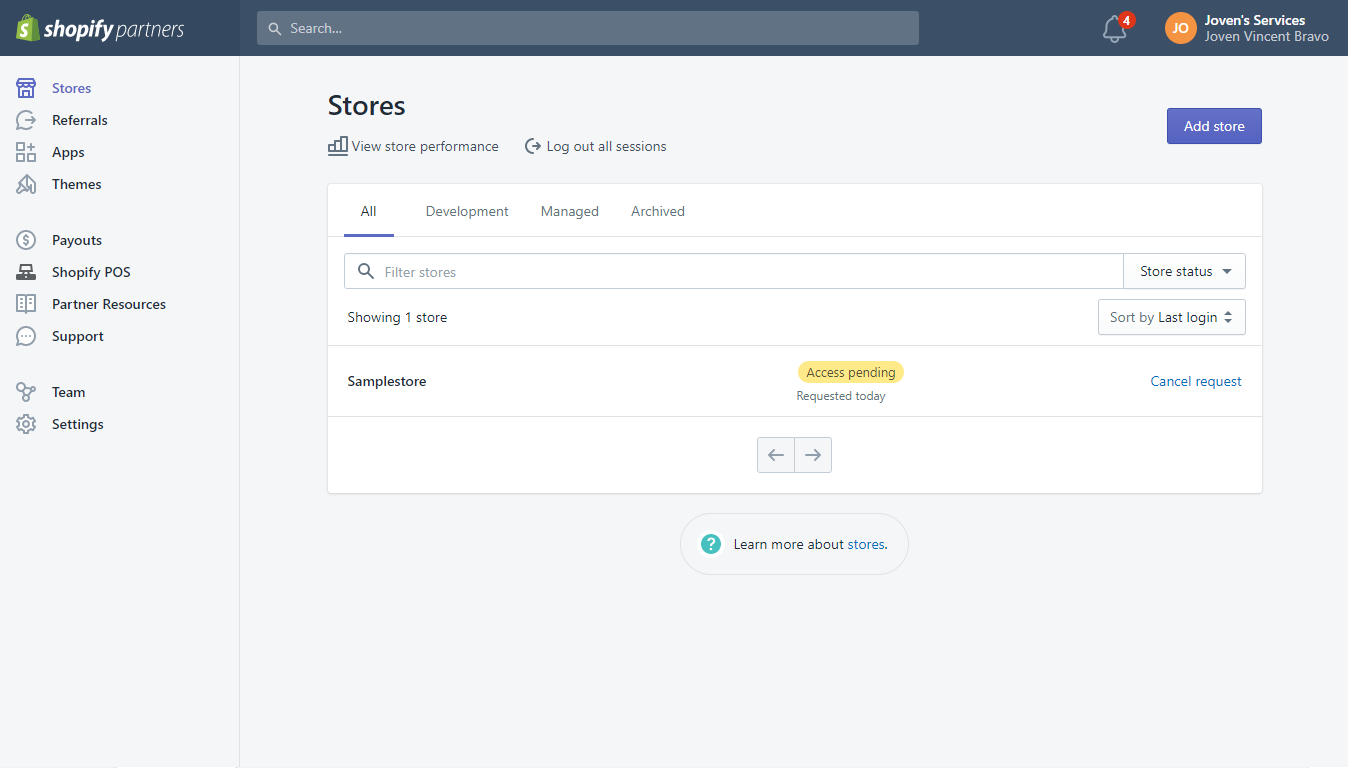The image size is (1348, 768).
Task: Click the Stores storefront icon in sidebar
Action: (x=26, y=88)
